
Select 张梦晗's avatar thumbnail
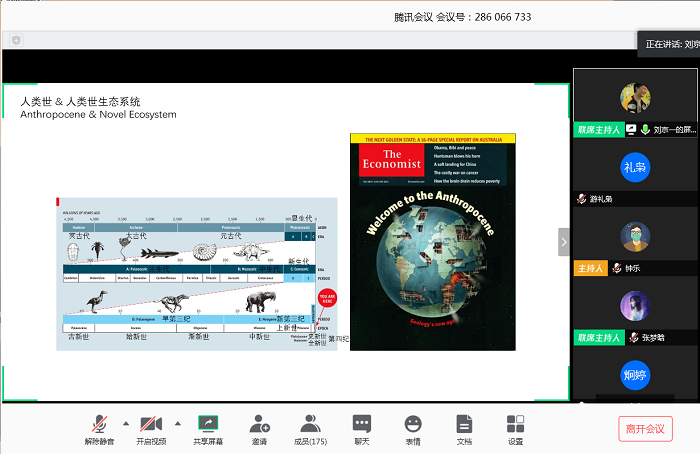635,306
